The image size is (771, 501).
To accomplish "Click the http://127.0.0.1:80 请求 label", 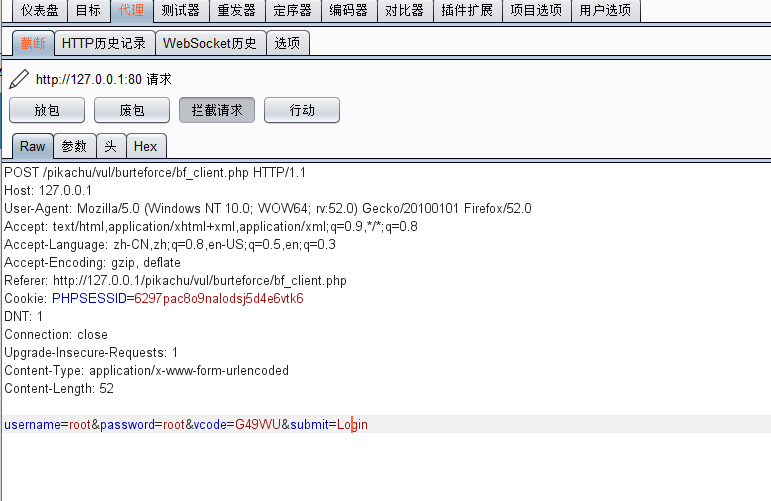I will [104, 79].
